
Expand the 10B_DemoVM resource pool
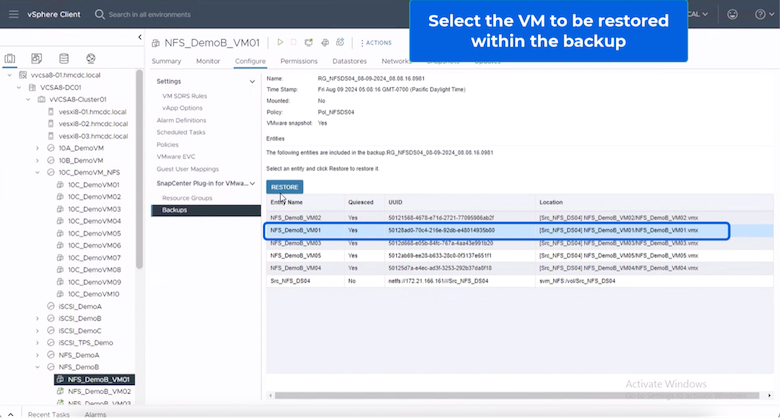click(x=37, y=161)
